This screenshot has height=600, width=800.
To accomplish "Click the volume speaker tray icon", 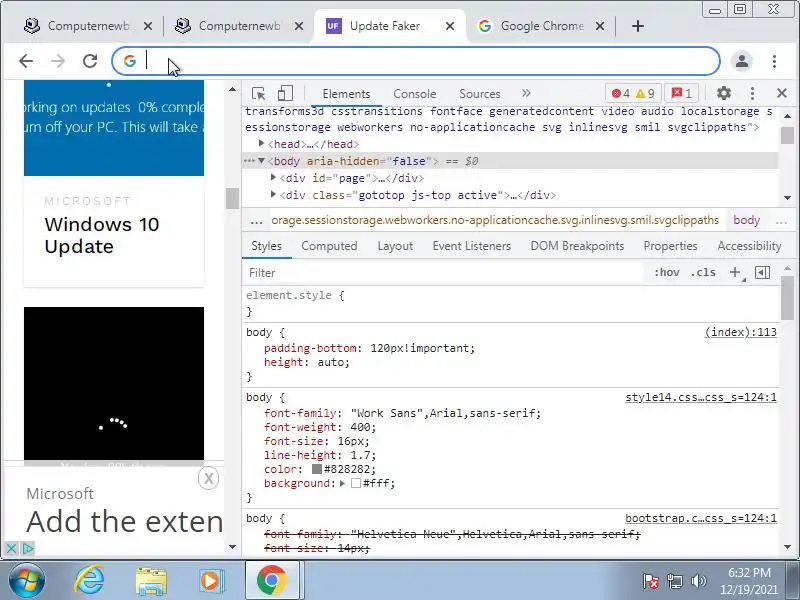I will pyautogui.click(x=698, y=581).
